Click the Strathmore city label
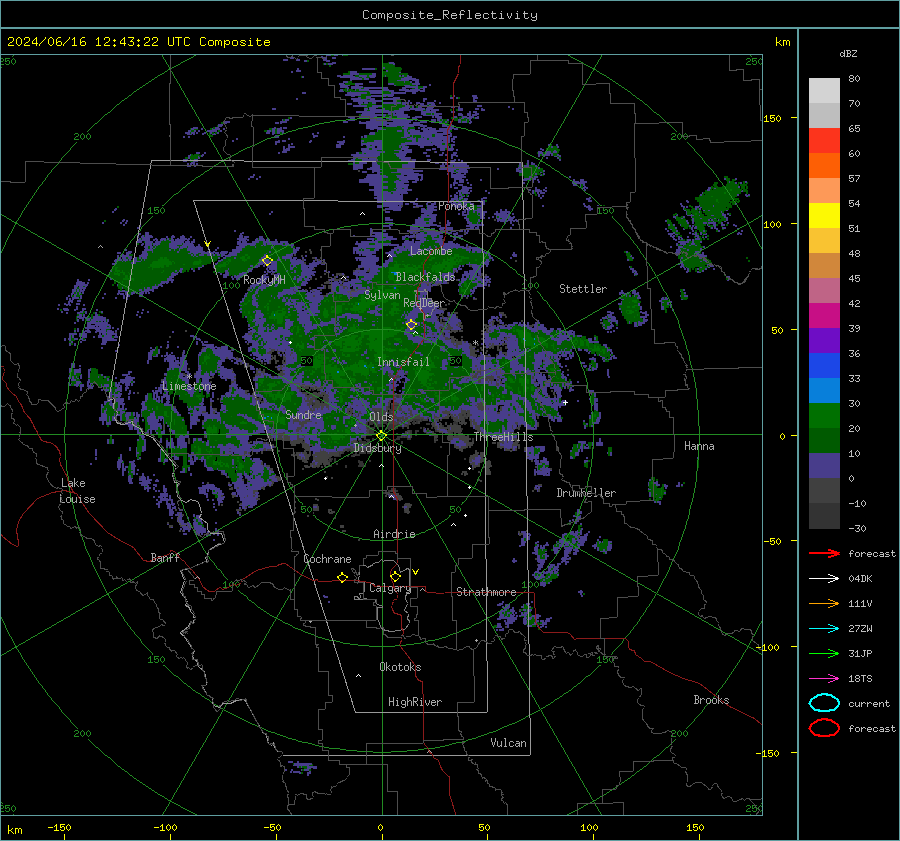Image resolution: width=900 pixels, height=841 pixels. (486, 592)
